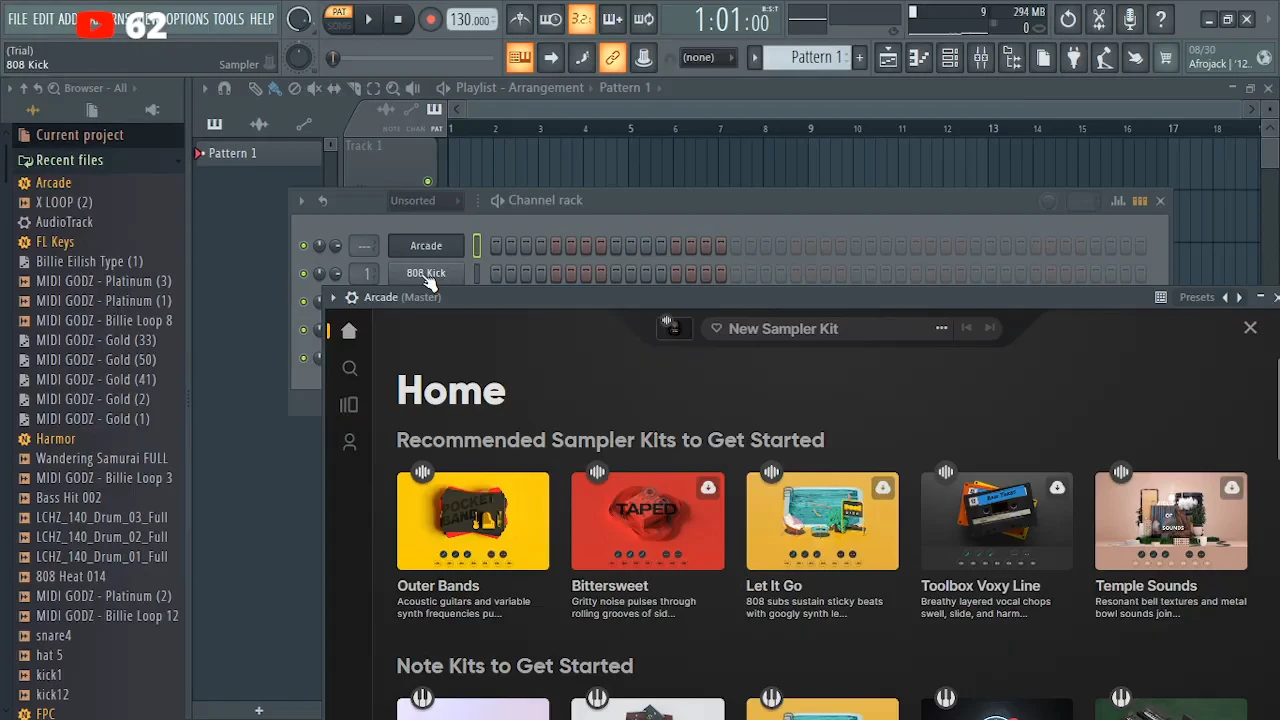
Task: Toggle the link (multilink controllers) button
Action: [x=613, y=58]
